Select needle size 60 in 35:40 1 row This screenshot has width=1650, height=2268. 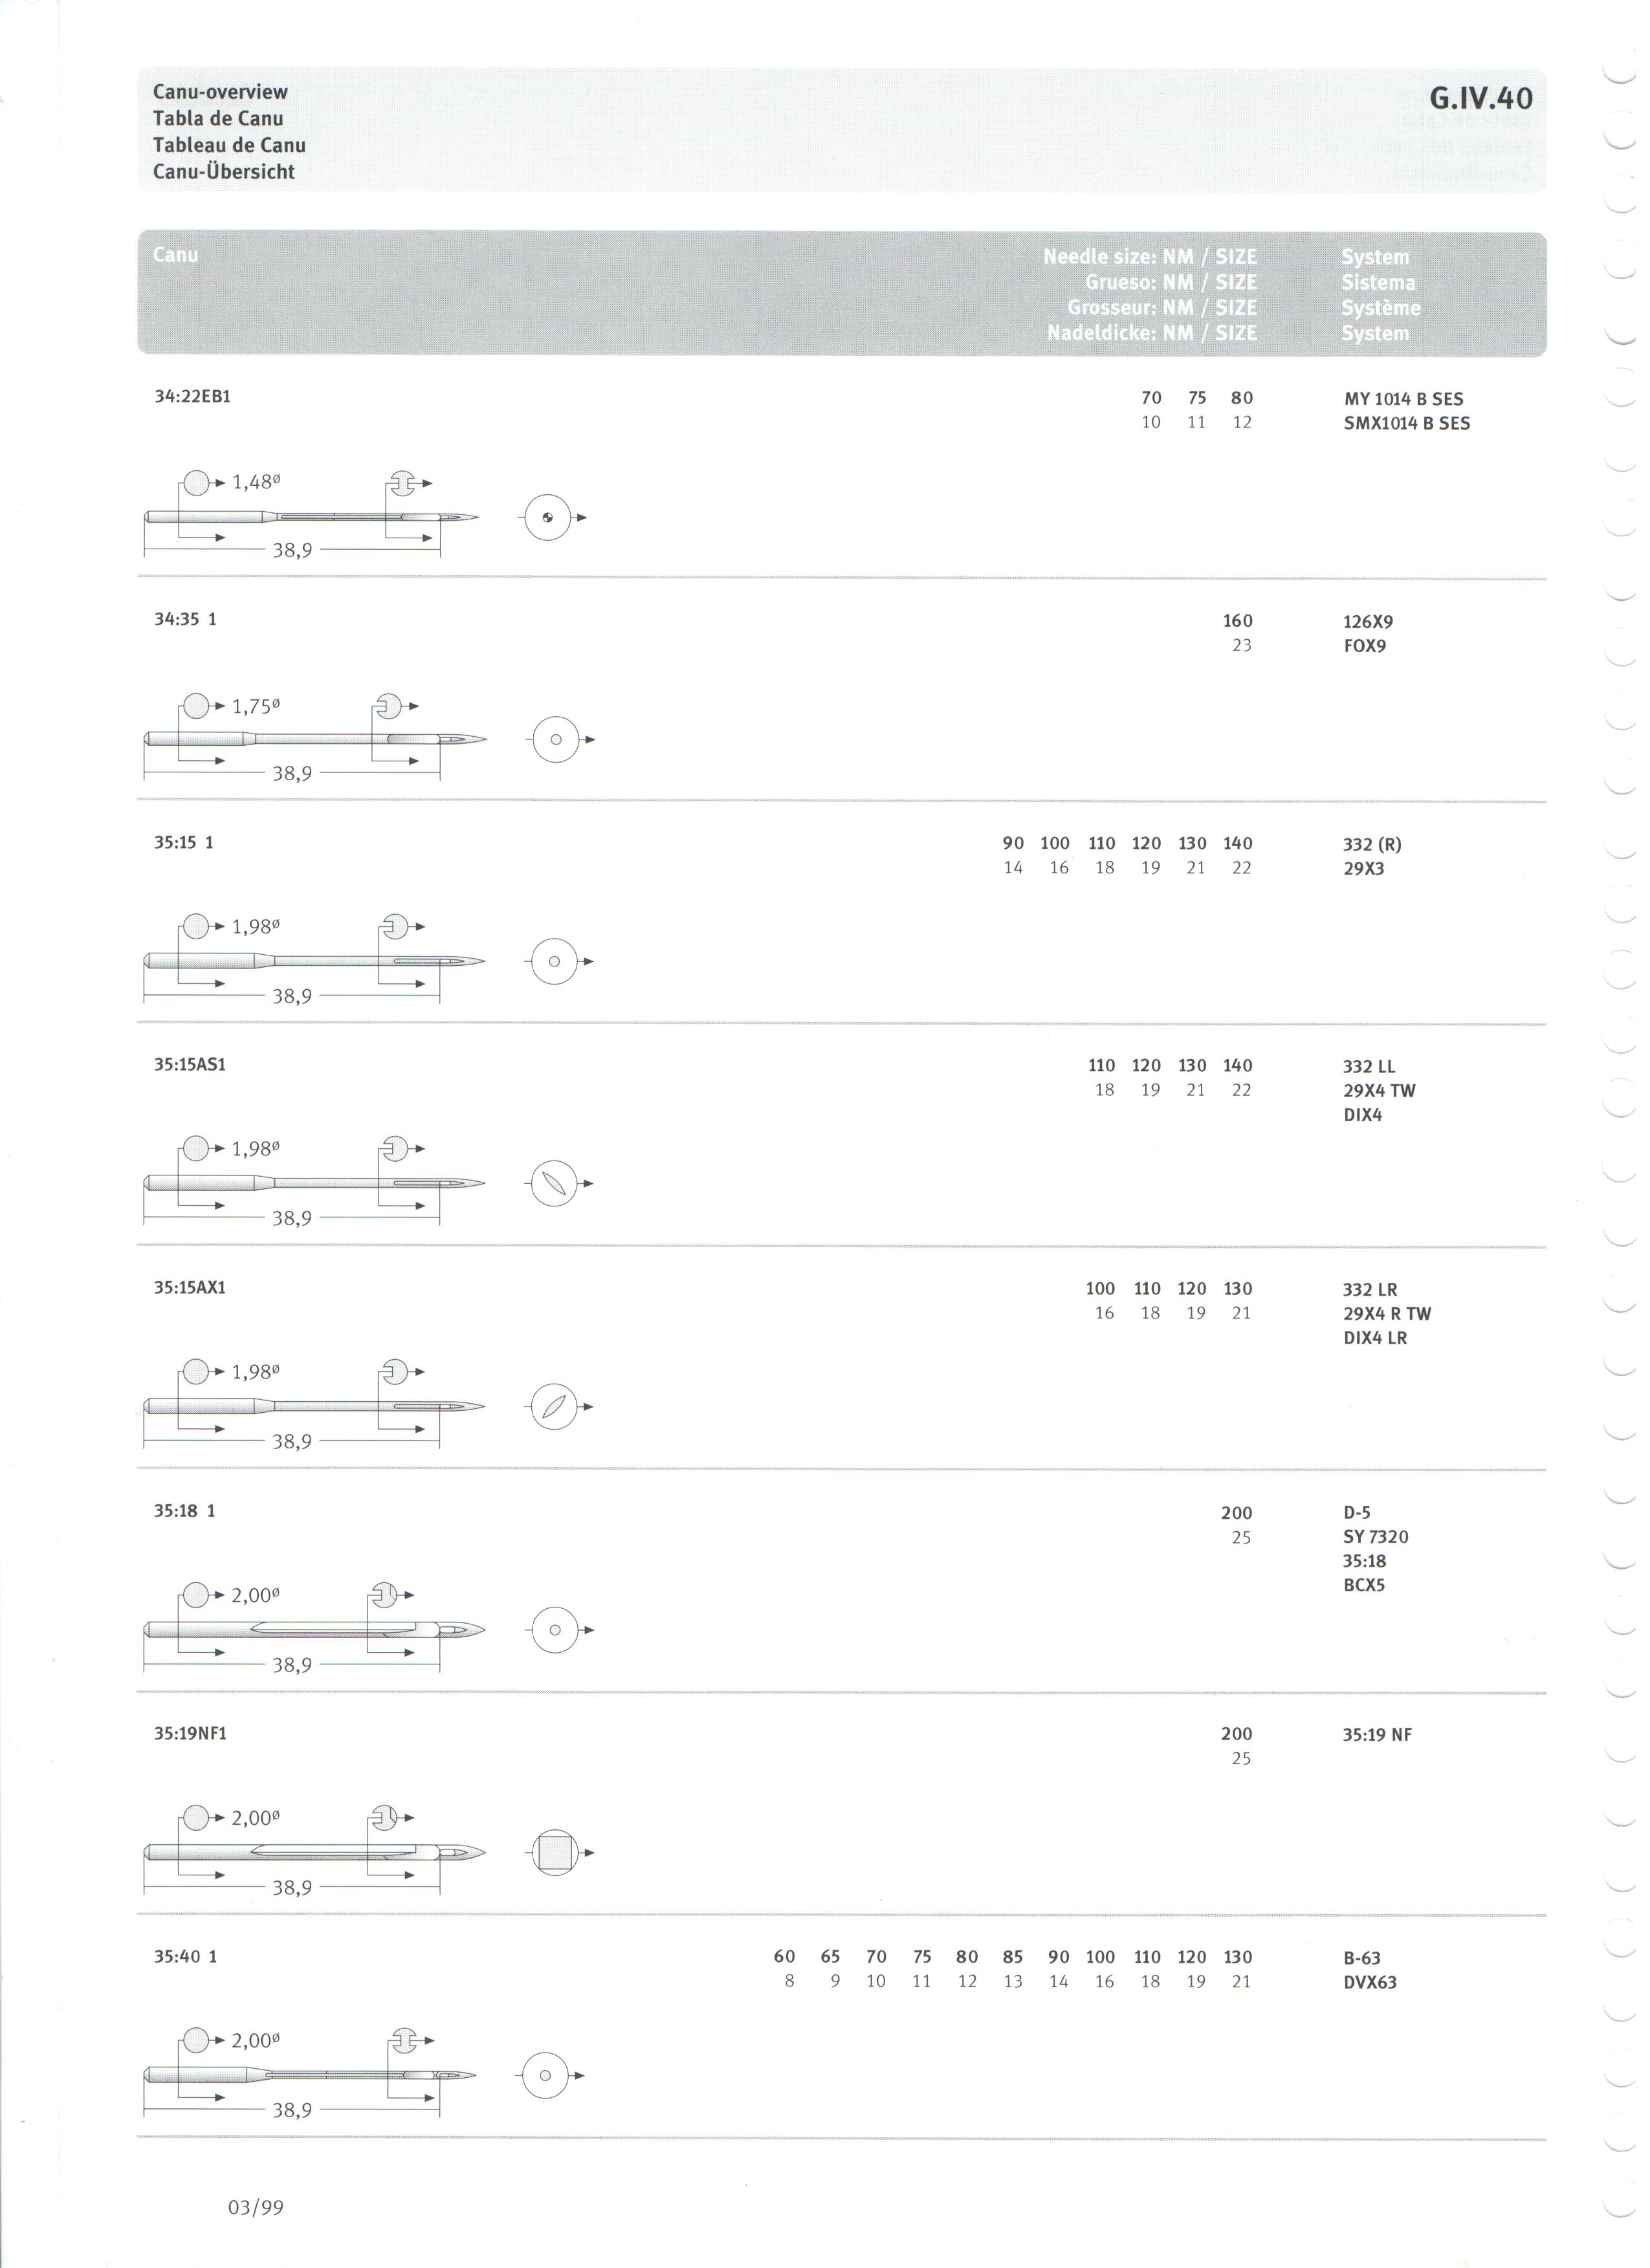tap(785, 1957)
